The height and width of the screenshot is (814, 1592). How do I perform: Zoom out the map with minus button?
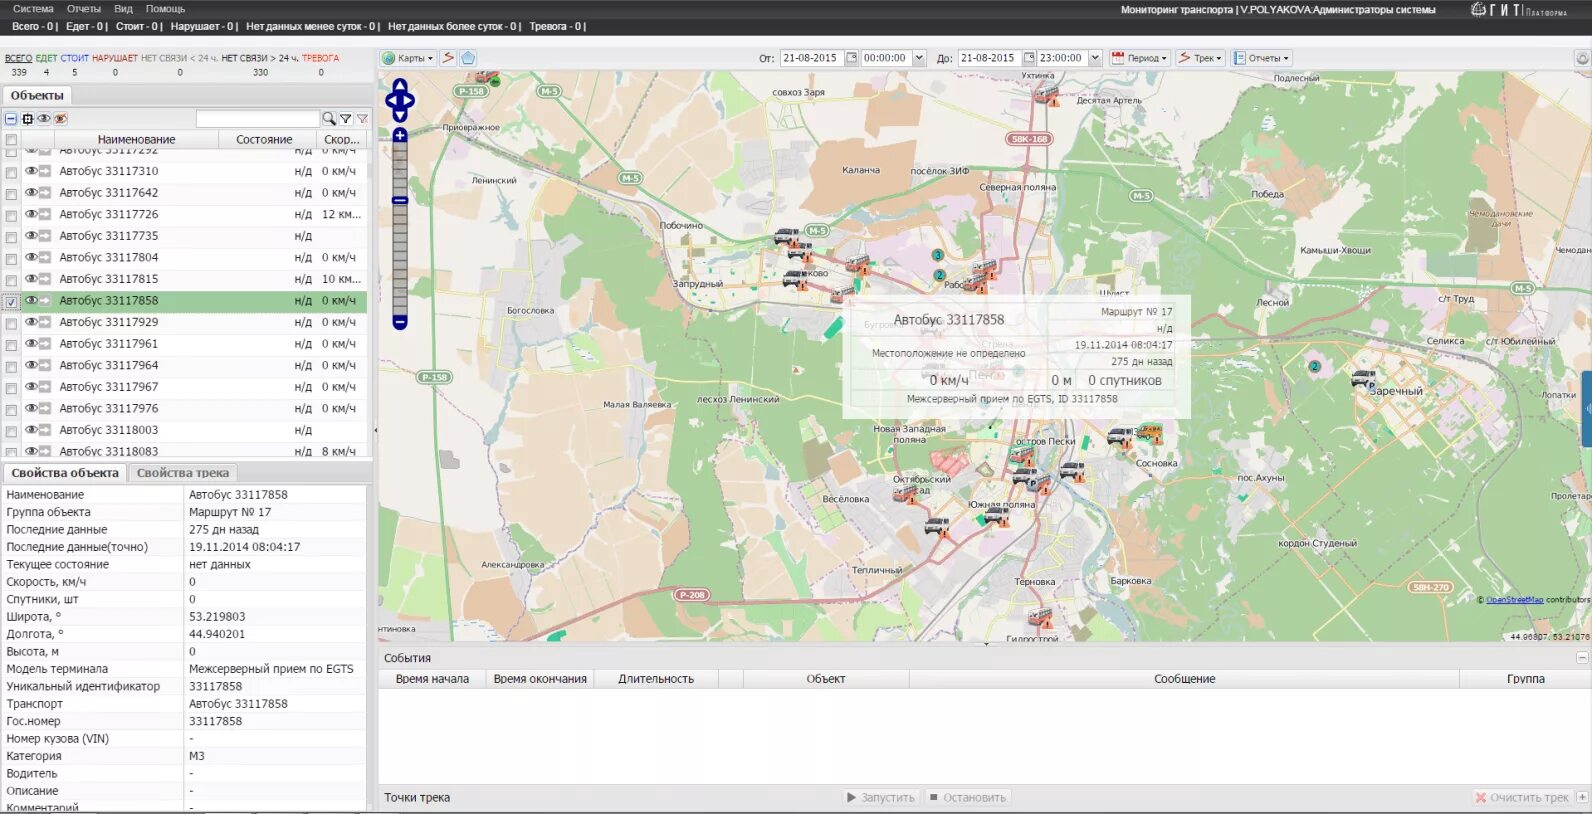tap(400, 322)
